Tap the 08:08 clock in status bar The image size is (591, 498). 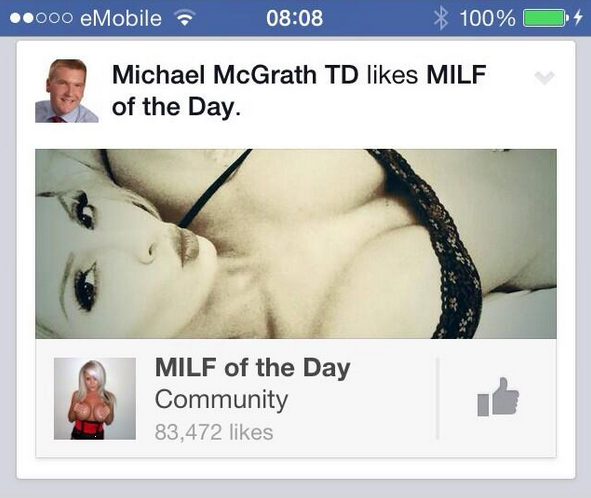[294, 18]
